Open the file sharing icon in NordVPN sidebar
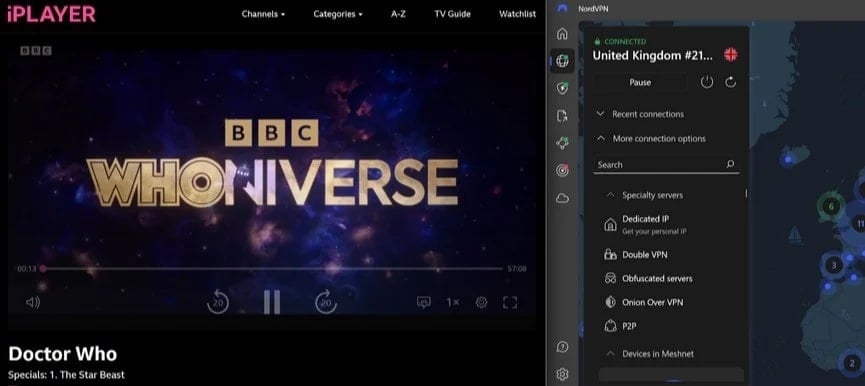 (x=562, y=116)
